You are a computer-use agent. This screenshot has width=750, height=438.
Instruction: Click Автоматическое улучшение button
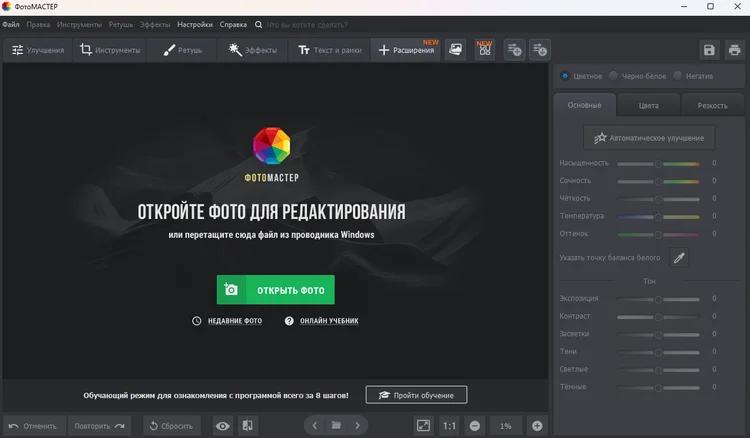[x=649, y=138]
